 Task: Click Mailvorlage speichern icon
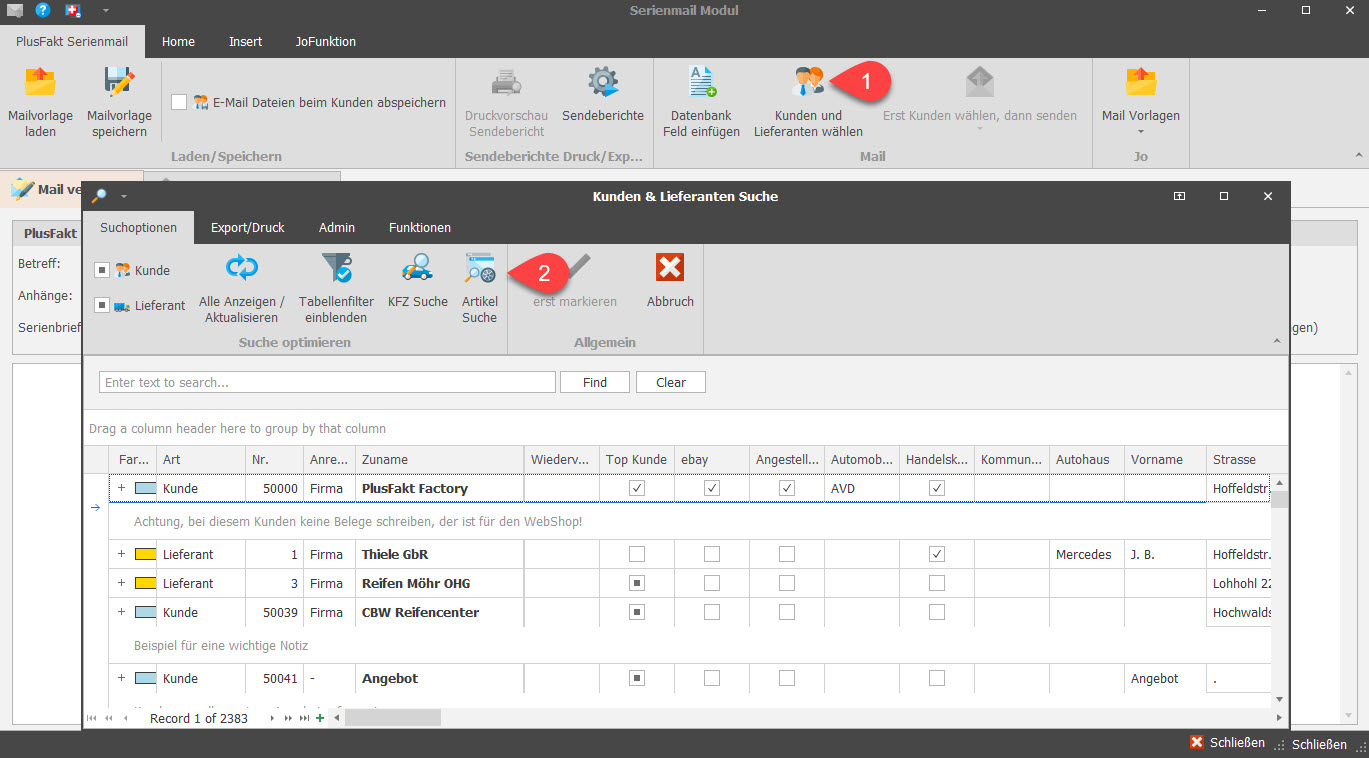click(x=119, y=84)
